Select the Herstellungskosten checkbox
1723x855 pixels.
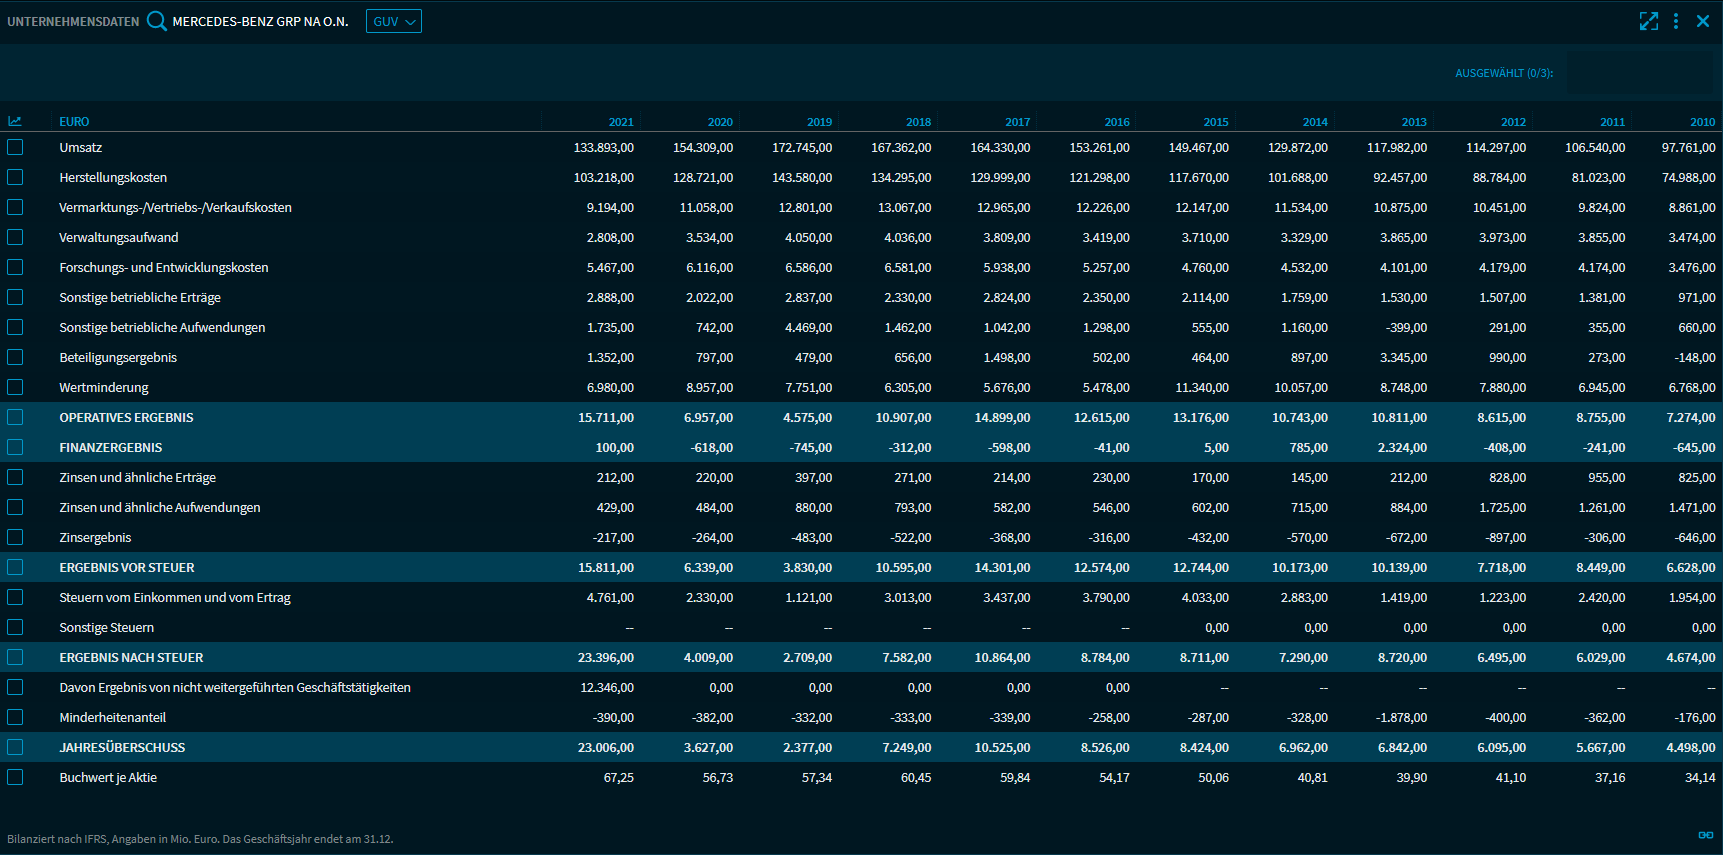(15, 177)
